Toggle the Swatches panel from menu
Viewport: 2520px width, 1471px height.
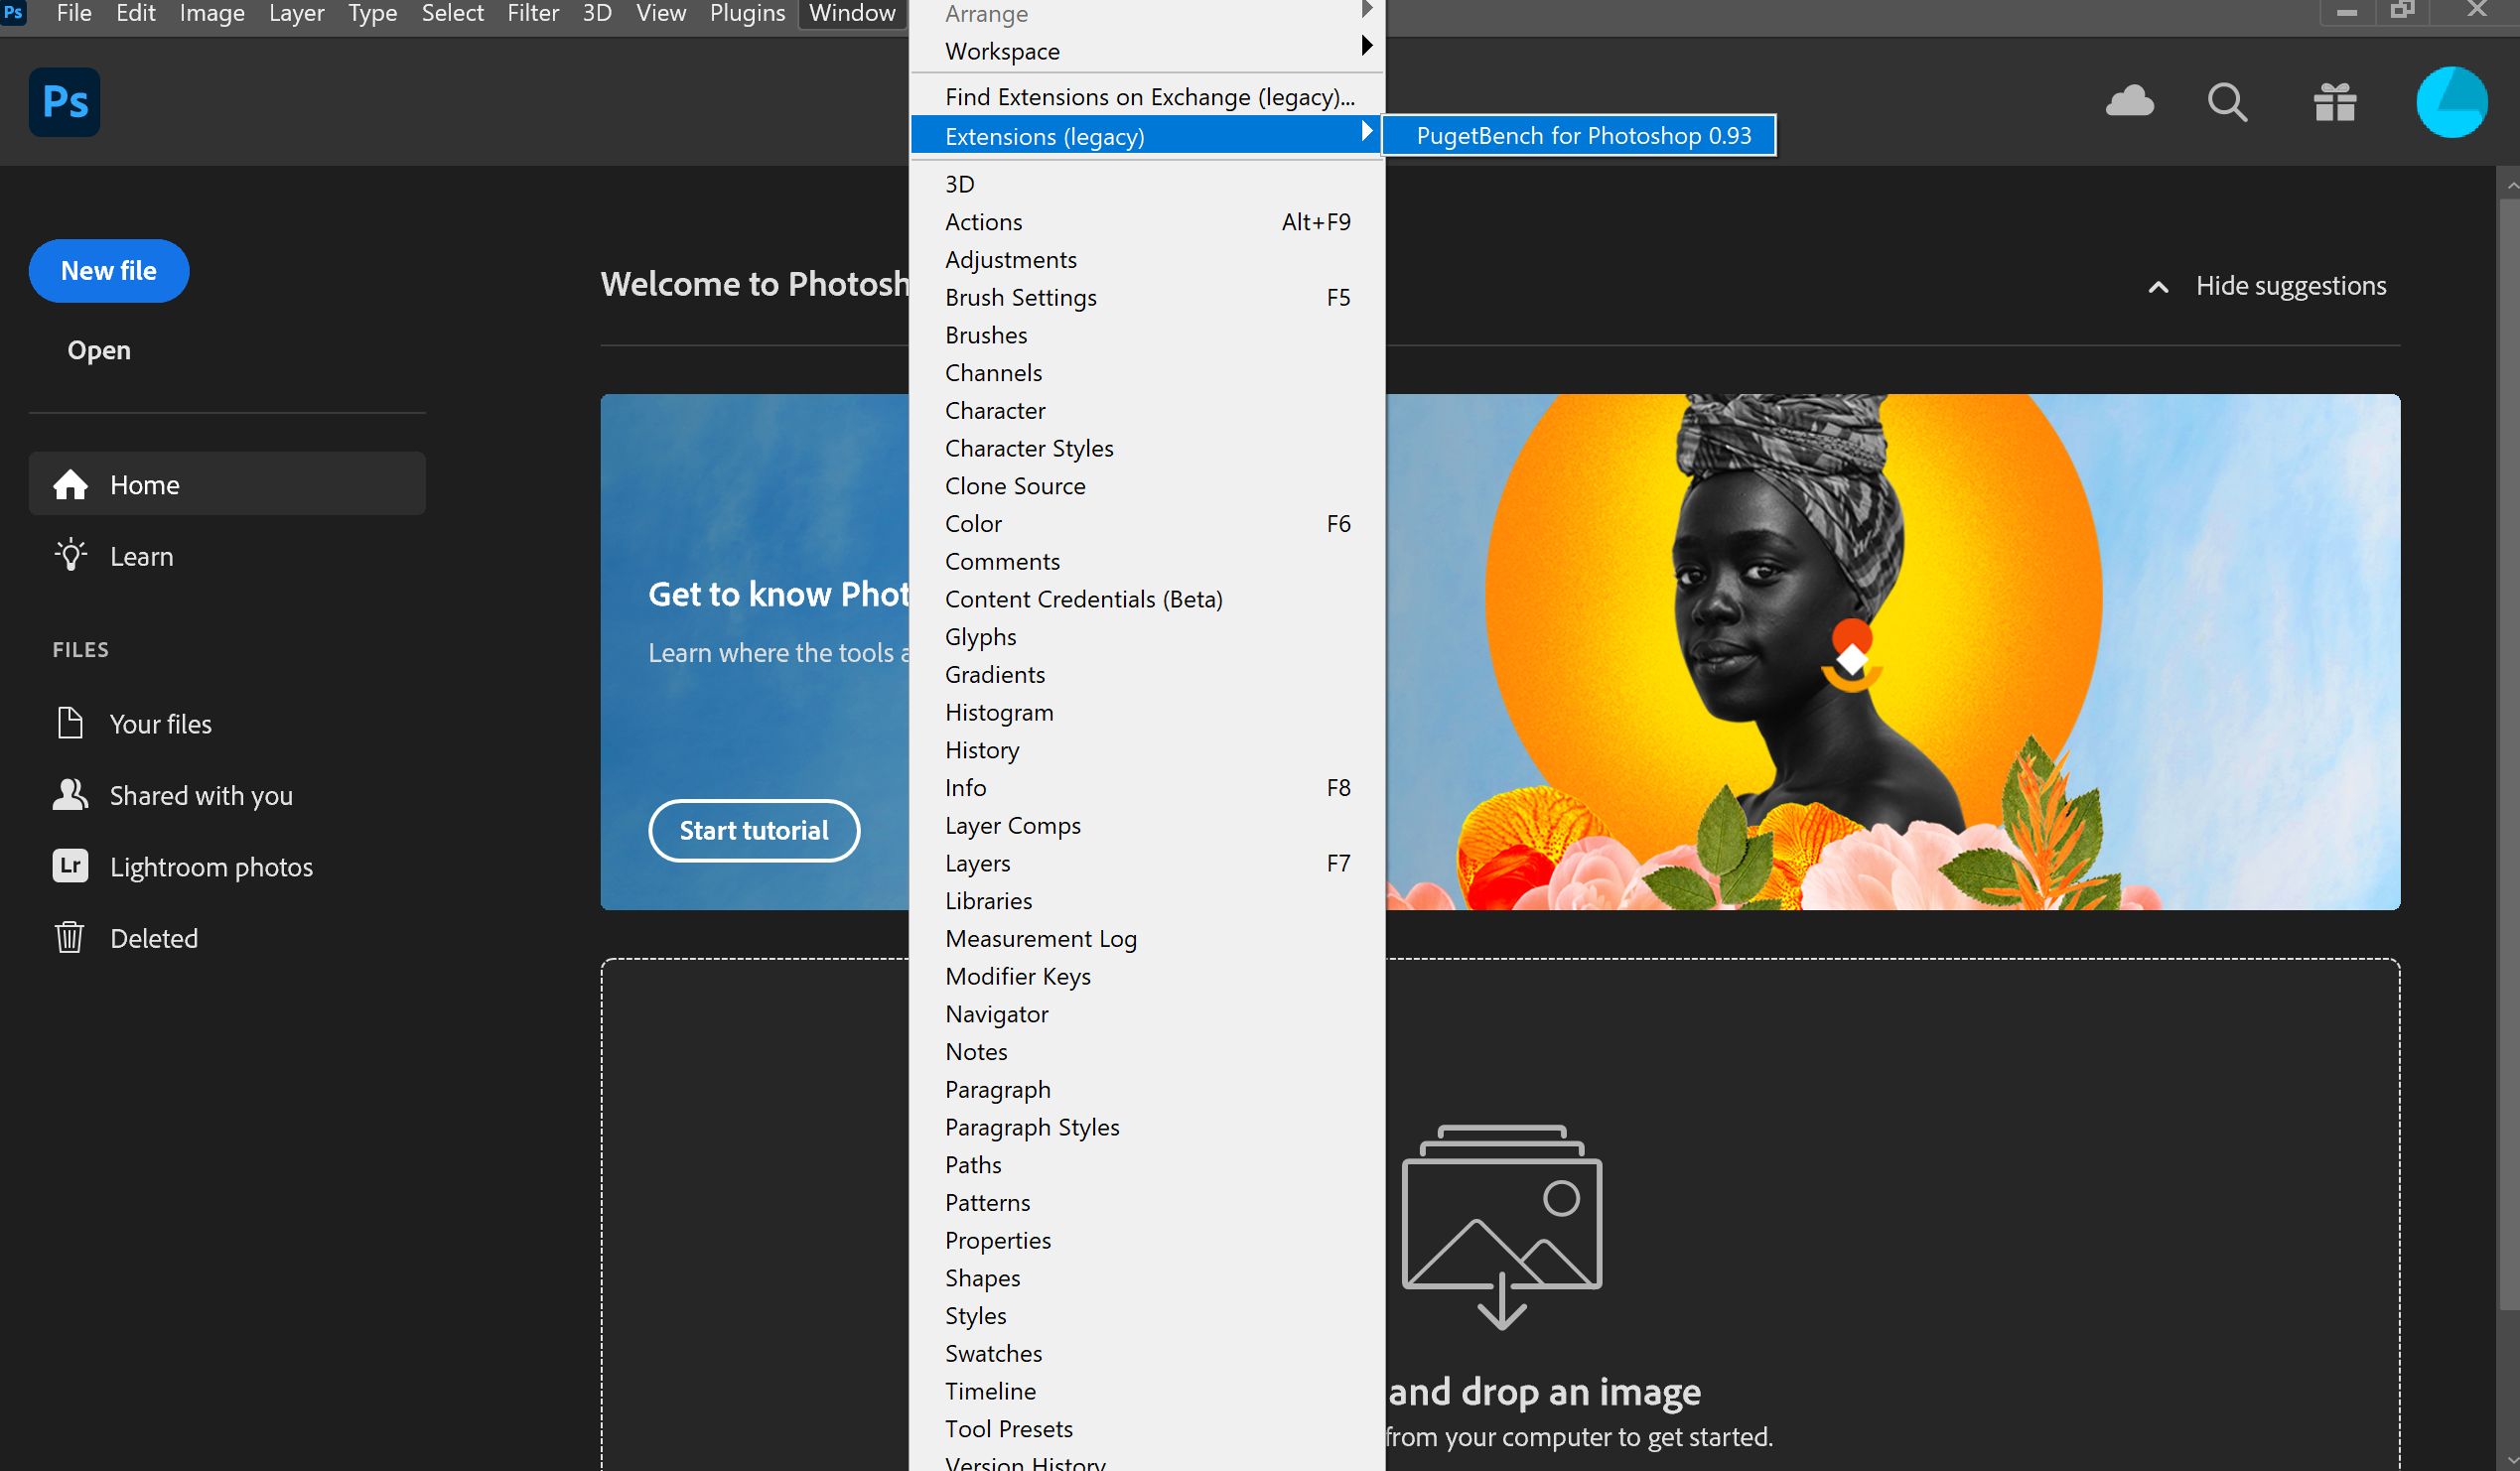tap(993, 1352)
